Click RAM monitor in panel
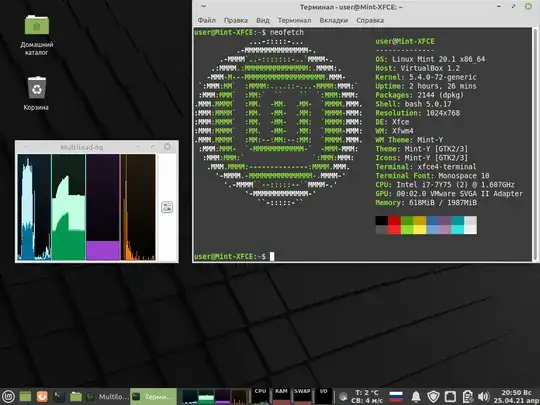Screen dimensions: 540x405 point(281,396)
